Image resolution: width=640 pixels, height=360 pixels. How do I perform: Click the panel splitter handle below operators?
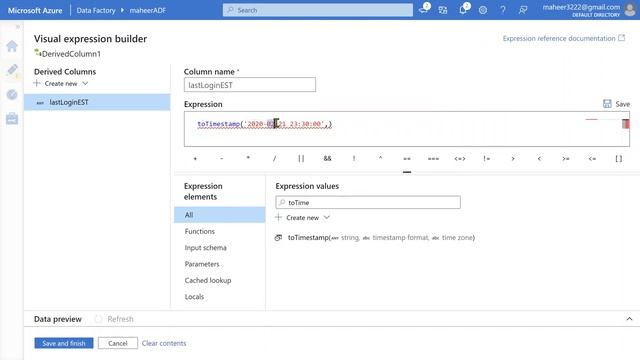[x=407, y=172]
